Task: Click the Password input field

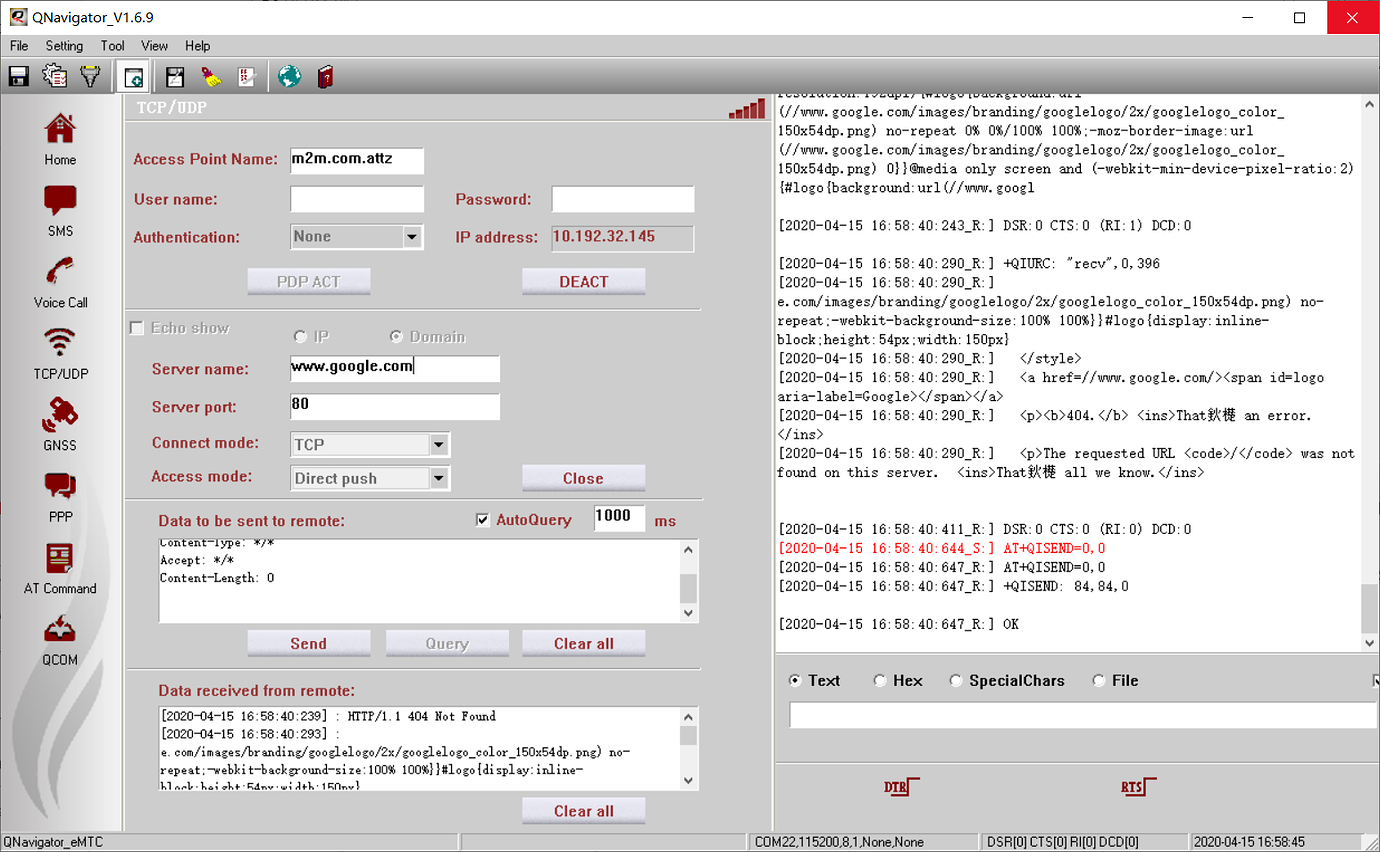Action: [622, 199]
